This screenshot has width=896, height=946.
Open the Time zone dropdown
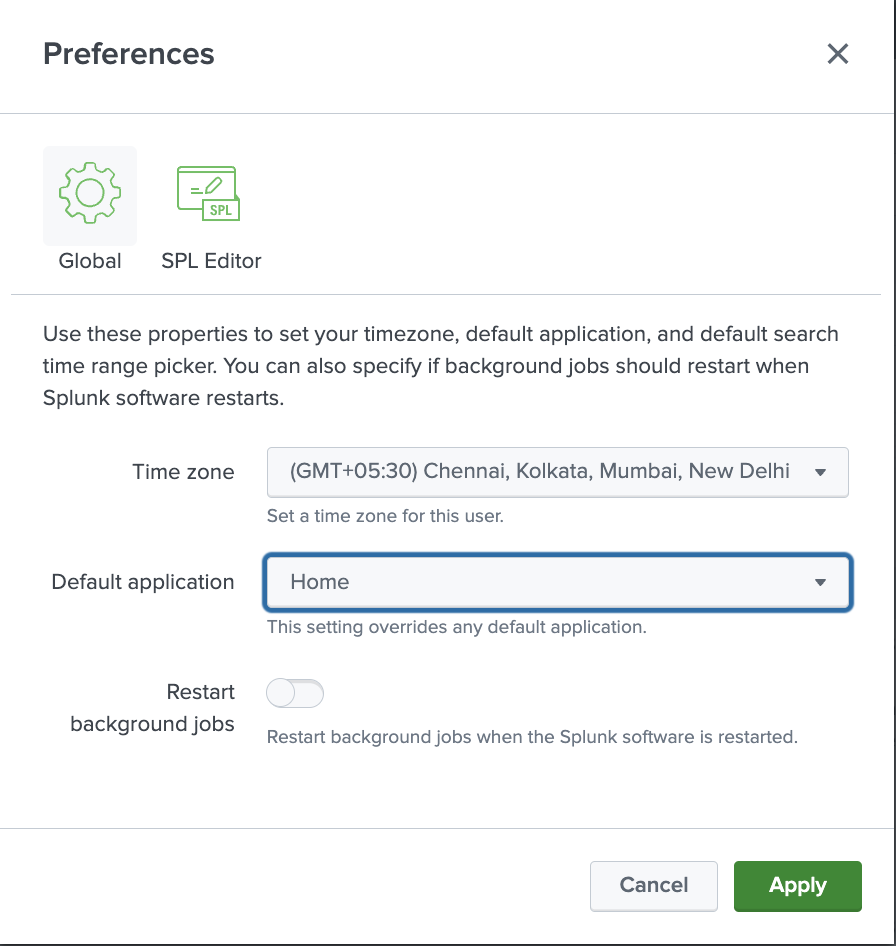557,471
